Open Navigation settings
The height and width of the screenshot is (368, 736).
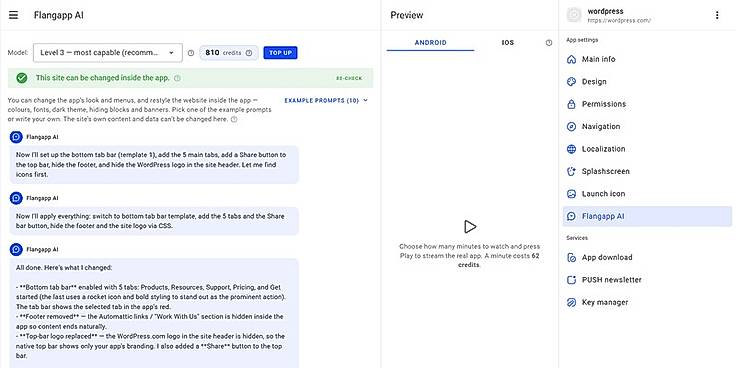point(647,127)
